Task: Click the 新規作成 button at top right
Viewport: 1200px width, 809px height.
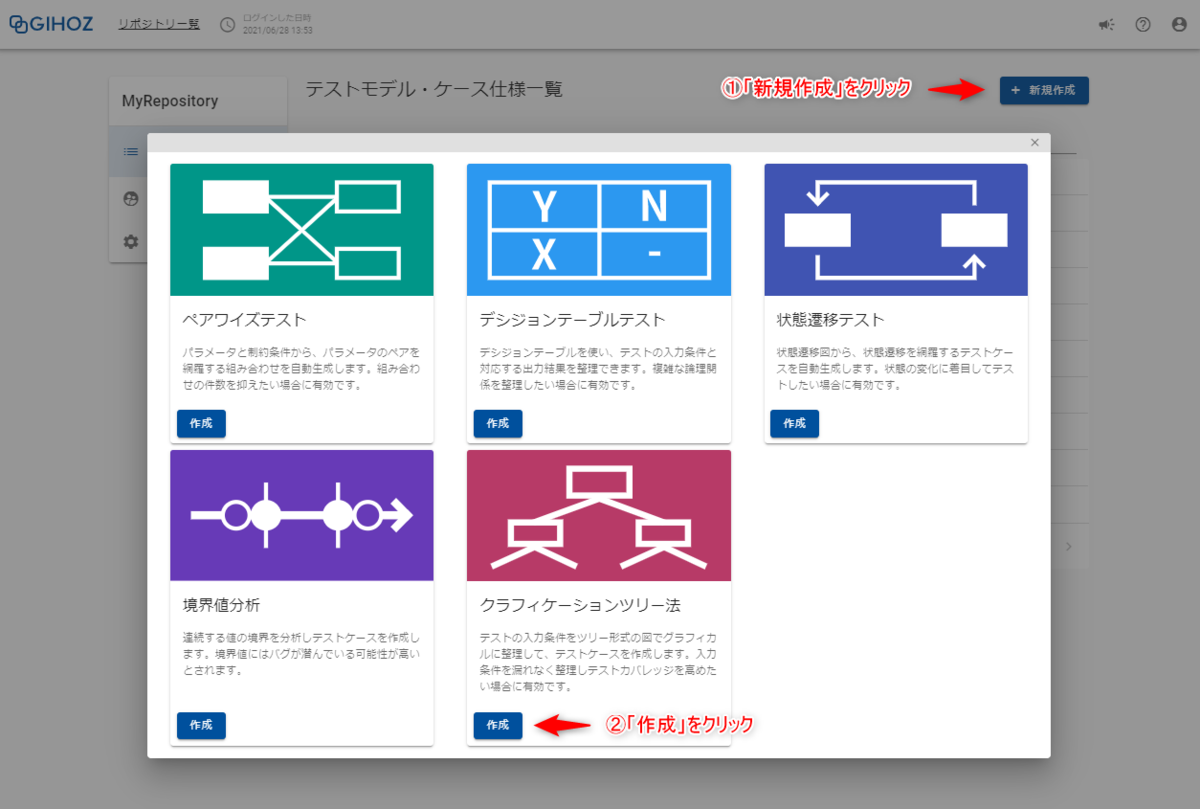Action: [1044, 90]
